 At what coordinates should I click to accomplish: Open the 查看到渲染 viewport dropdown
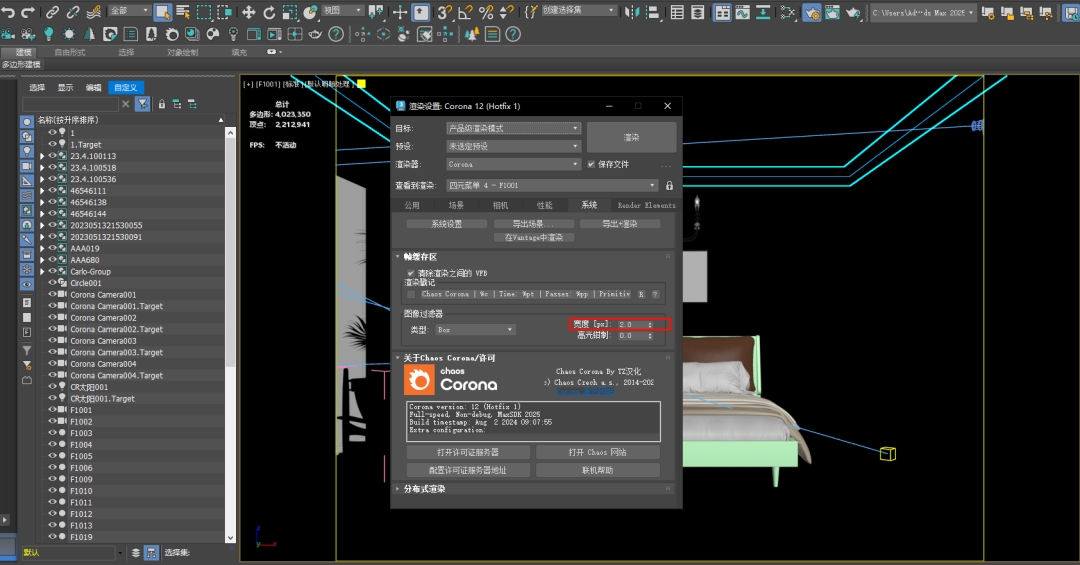tap(552, 185)
